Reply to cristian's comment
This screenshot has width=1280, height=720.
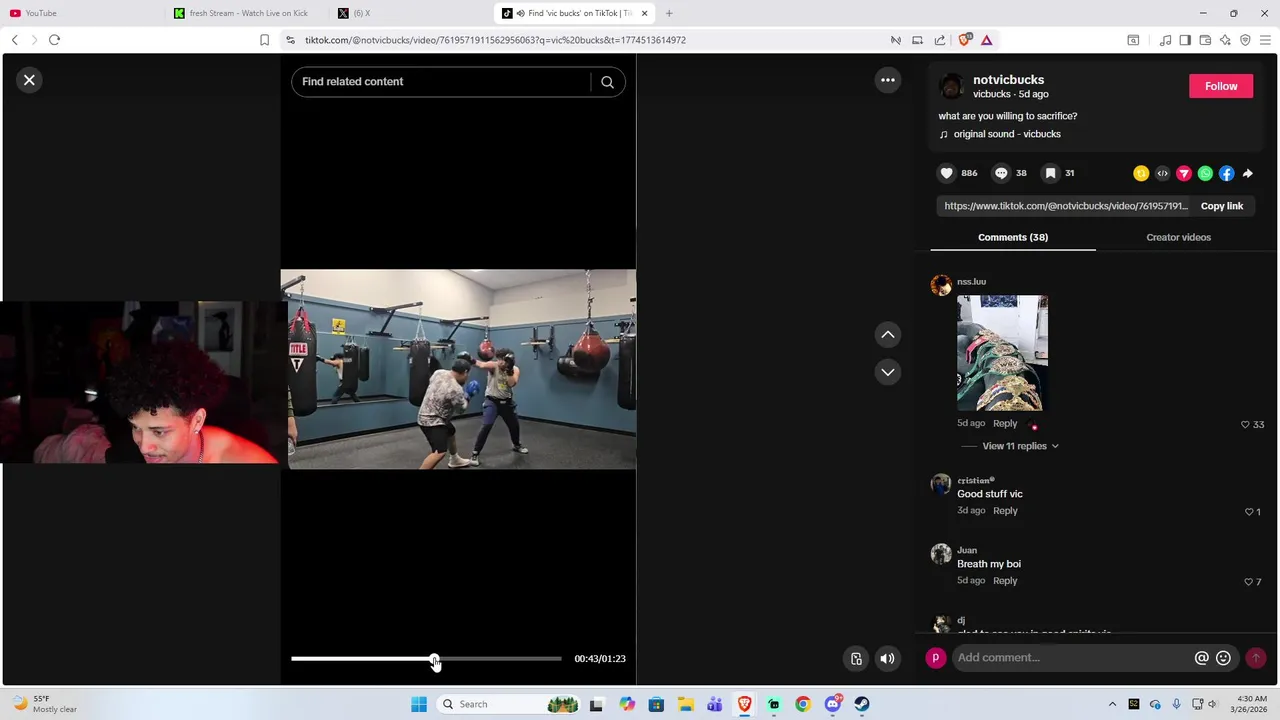click(1005, 511)
